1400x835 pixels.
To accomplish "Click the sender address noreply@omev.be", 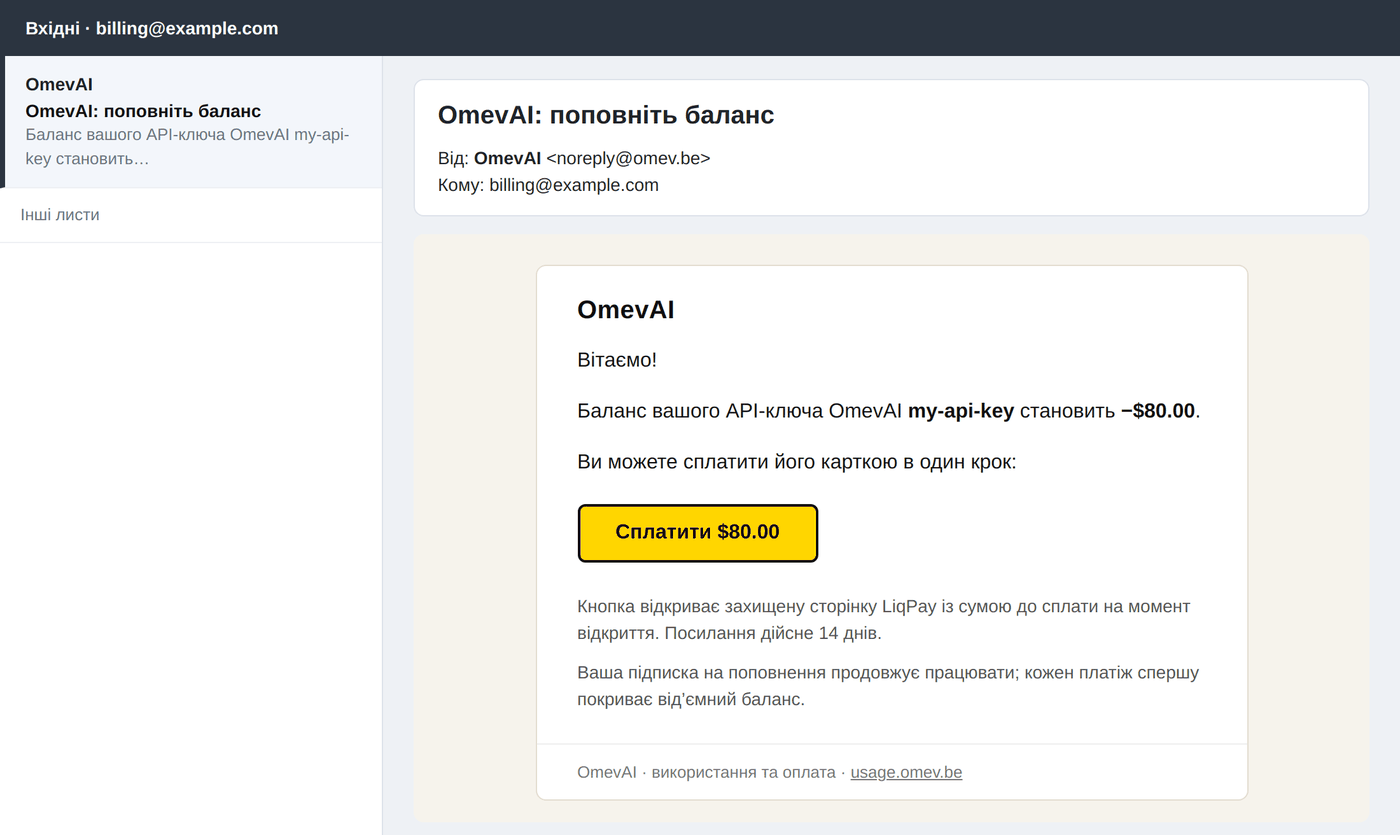I will pyautogui.click(x=628, y=158).
